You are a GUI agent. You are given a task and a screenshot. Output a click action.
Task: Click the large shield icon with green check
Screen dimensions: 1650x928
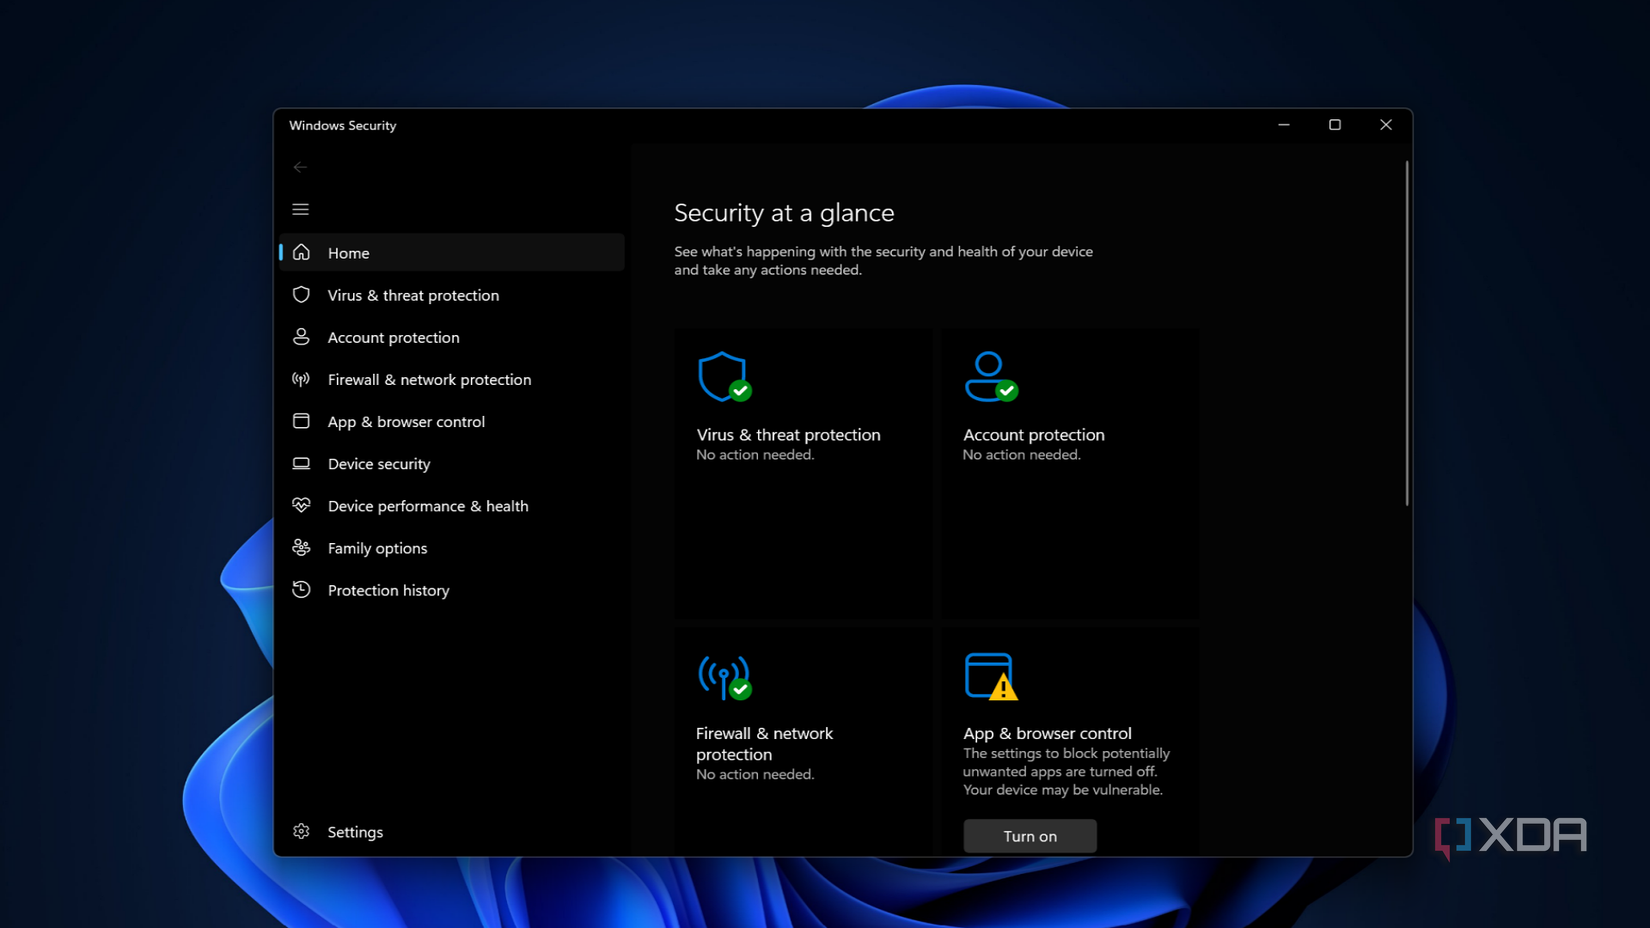tap(724, 376)
